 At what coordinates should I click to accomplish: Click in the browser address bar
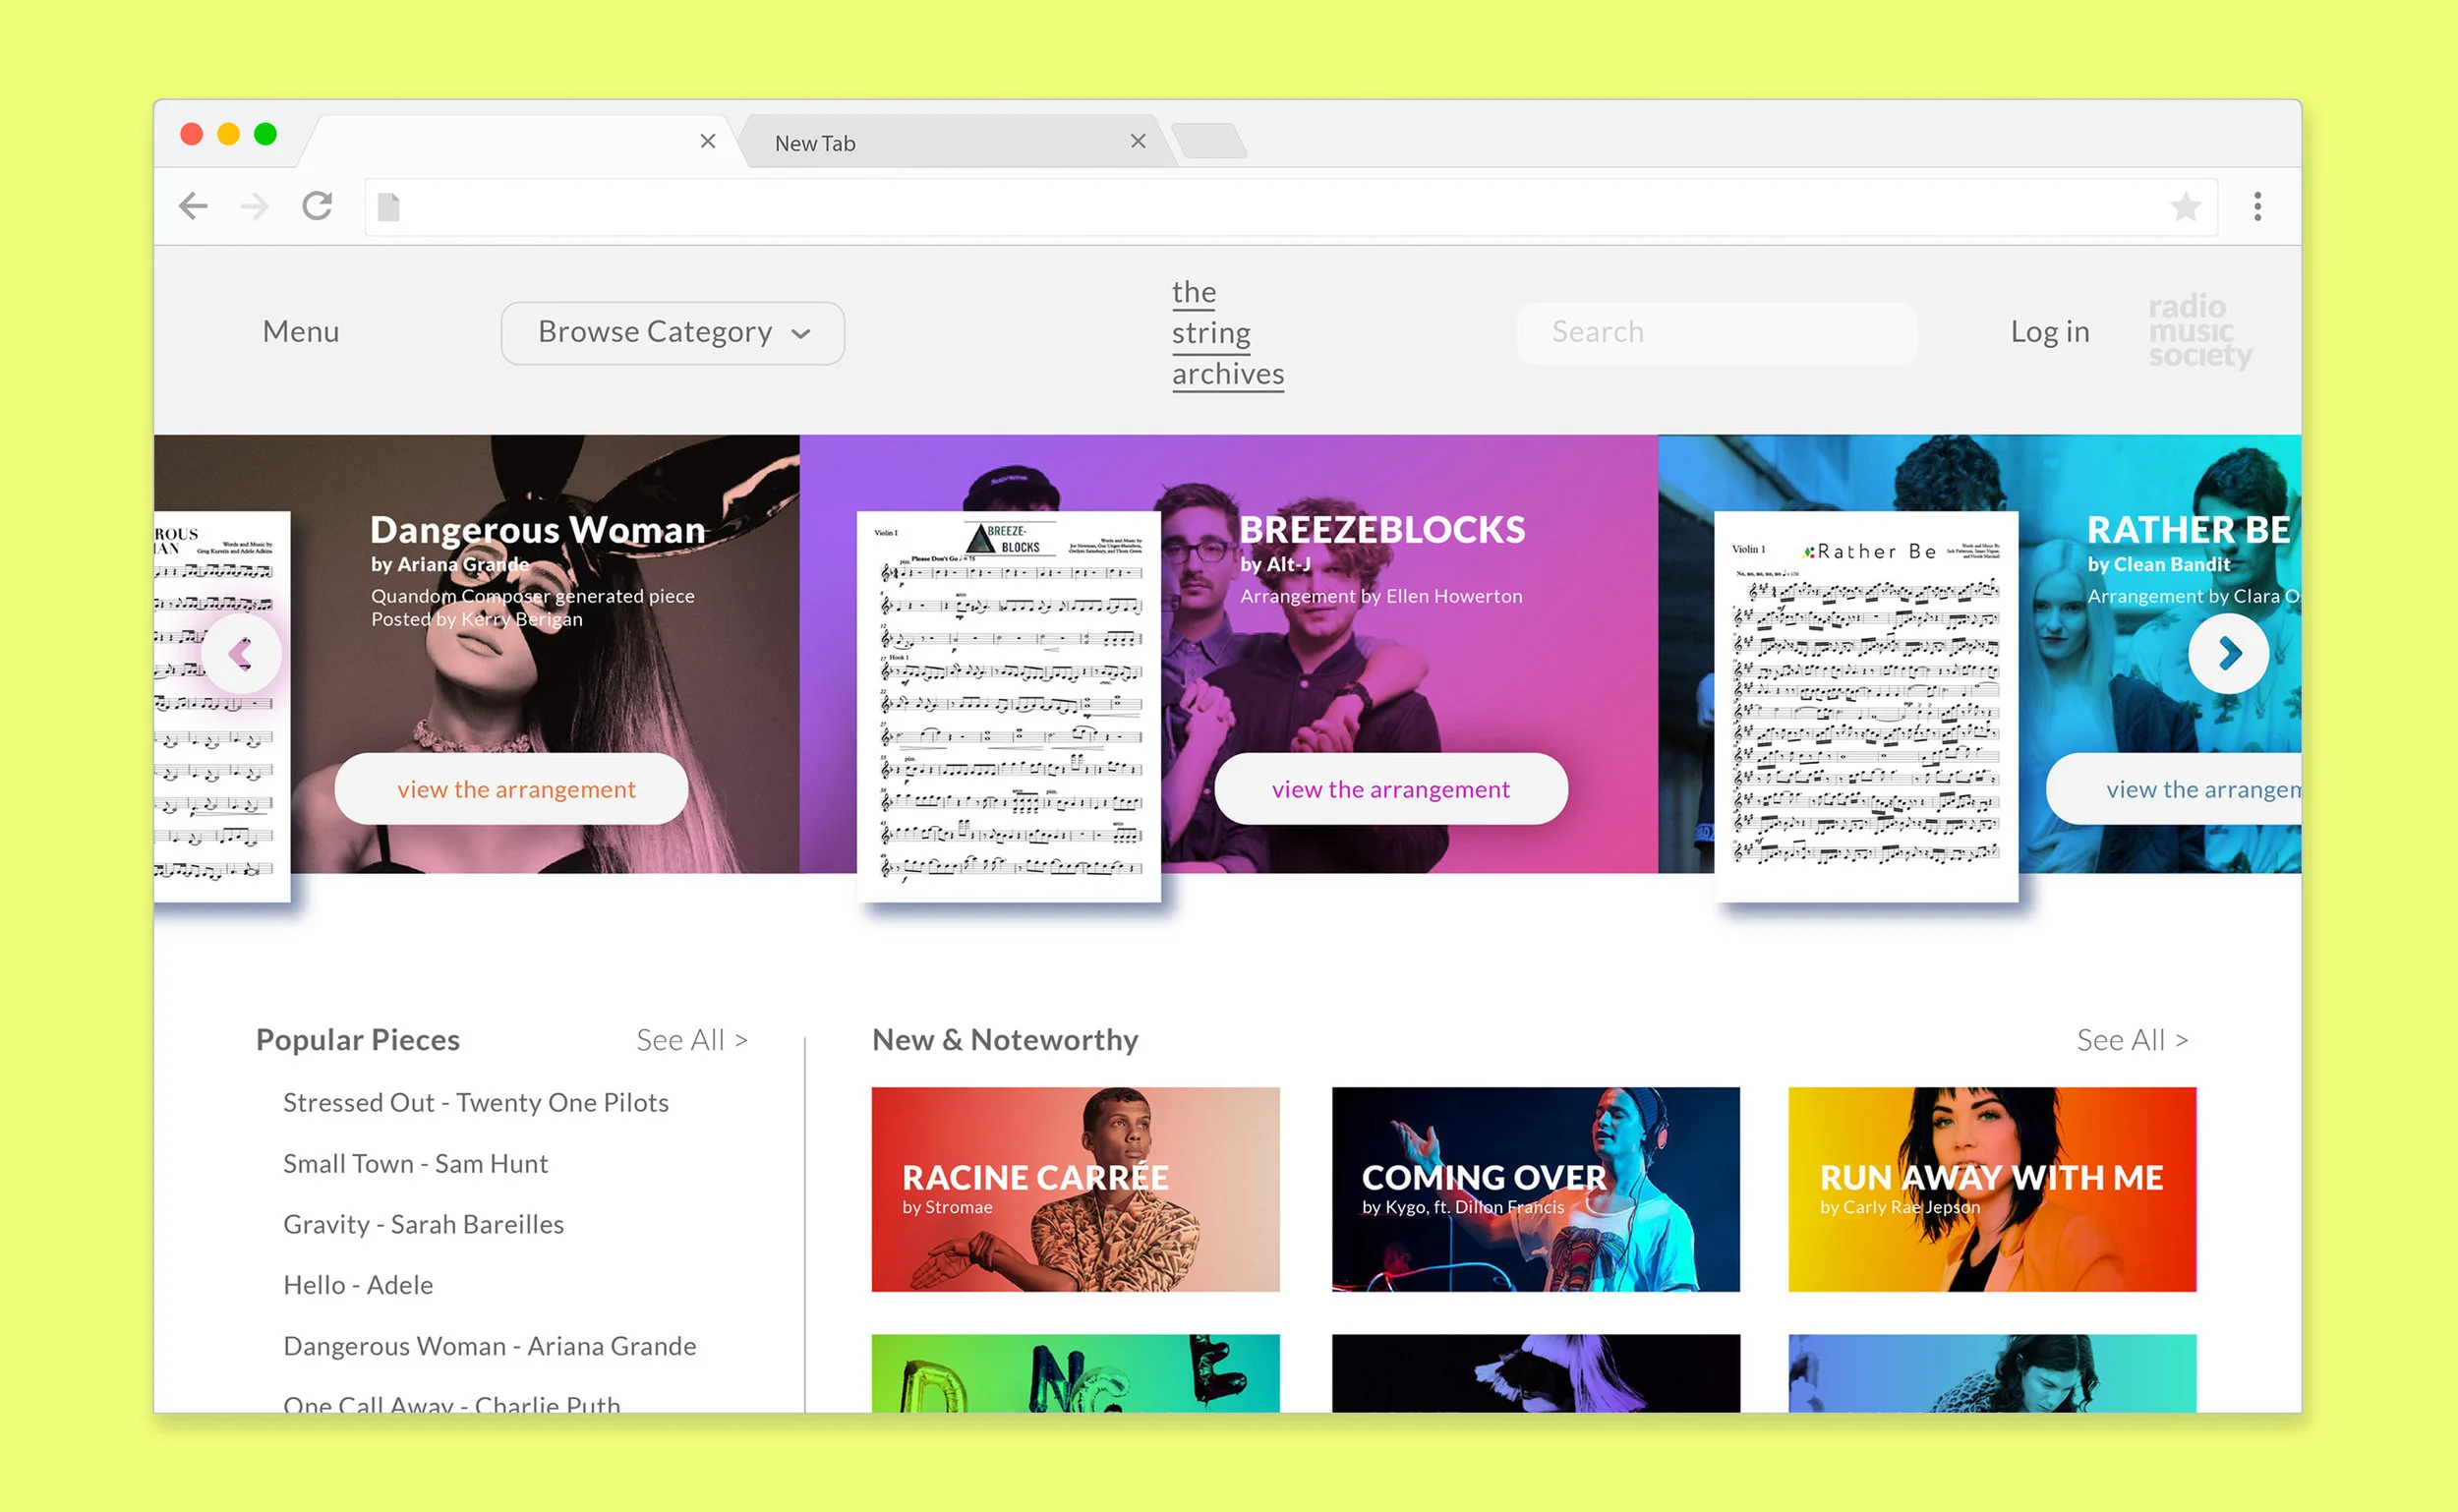1290,207
